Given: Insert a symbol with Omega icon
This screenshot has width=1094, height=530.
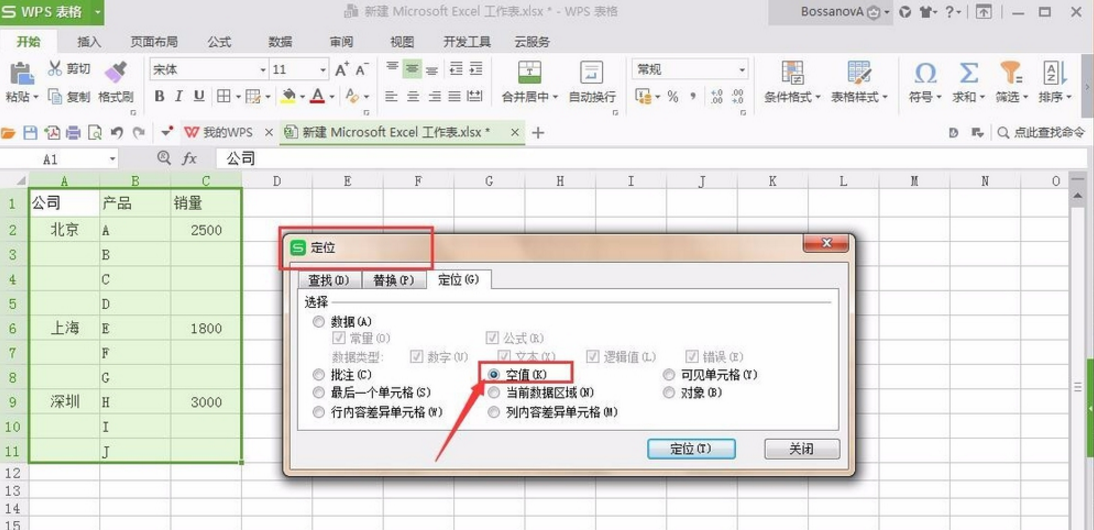Looking at the screenshot, I should (925, 73).
